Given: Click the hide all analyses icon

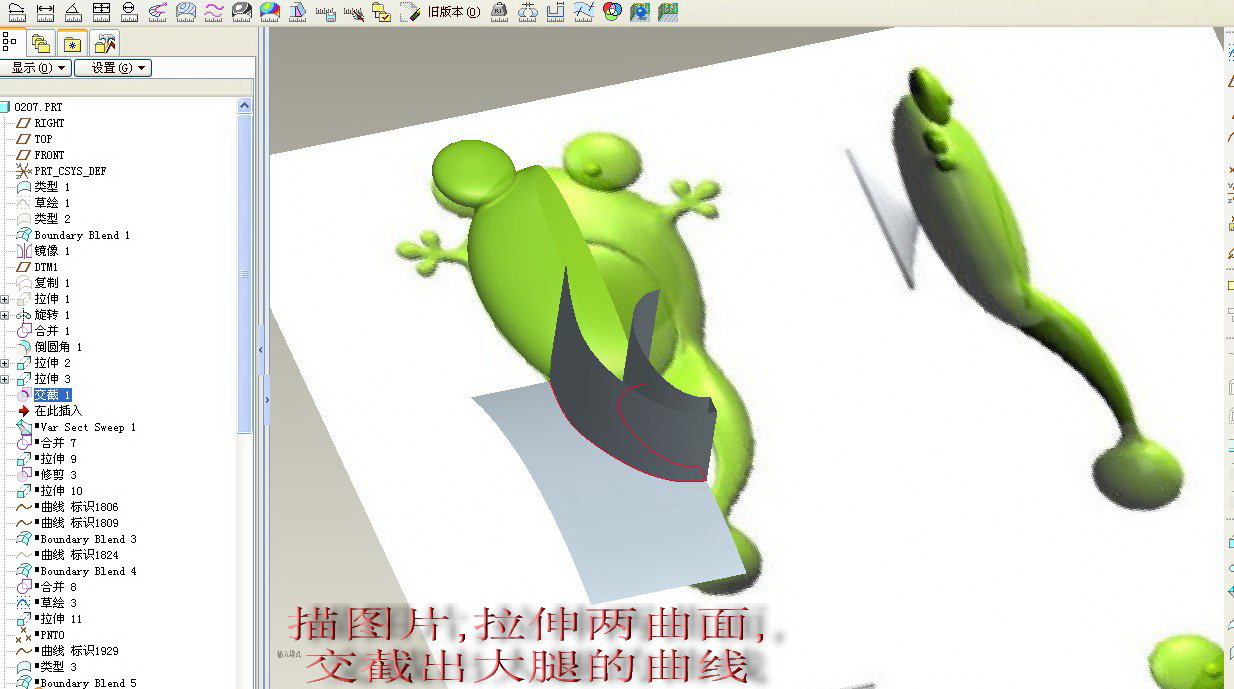Looking at the screenshot, I should tap(353, 12).
